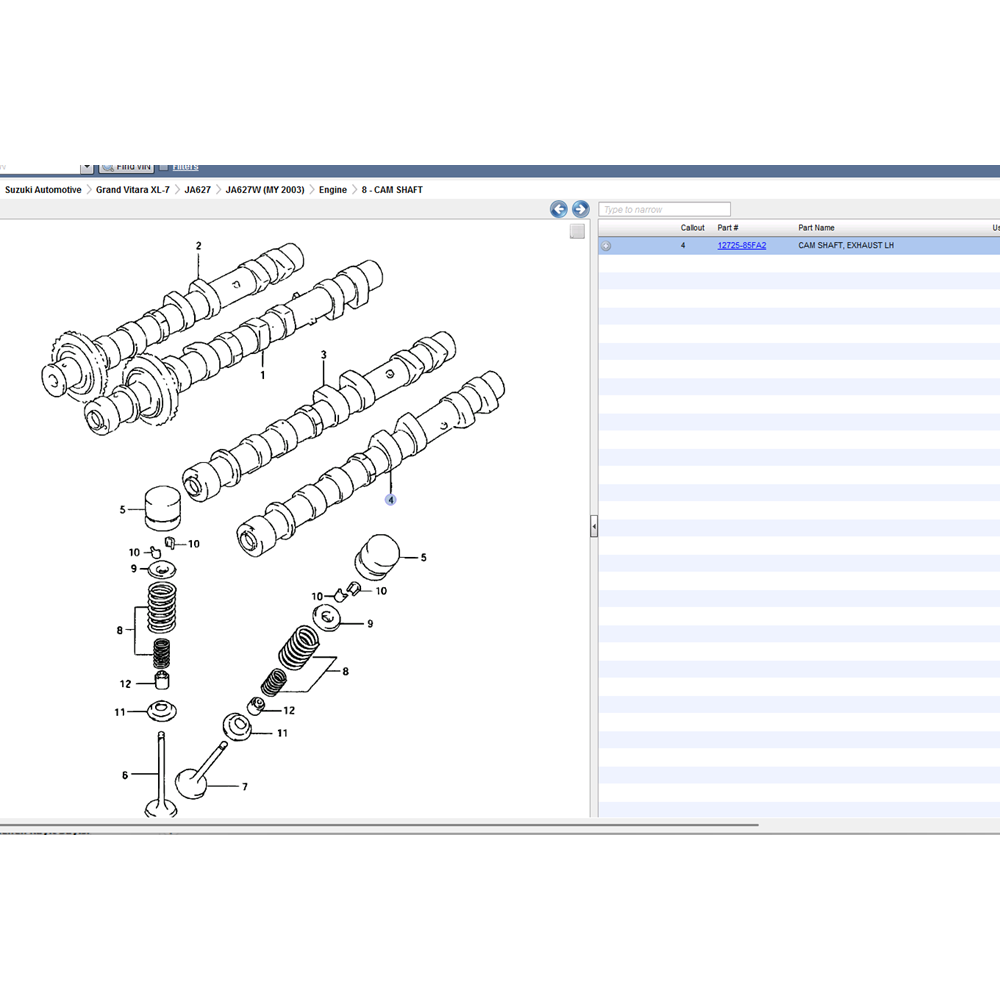Select highlighted callout 4 on diagram
Screen dimensions: 1000x1000
pyautogui.click(x=391, y=500)
